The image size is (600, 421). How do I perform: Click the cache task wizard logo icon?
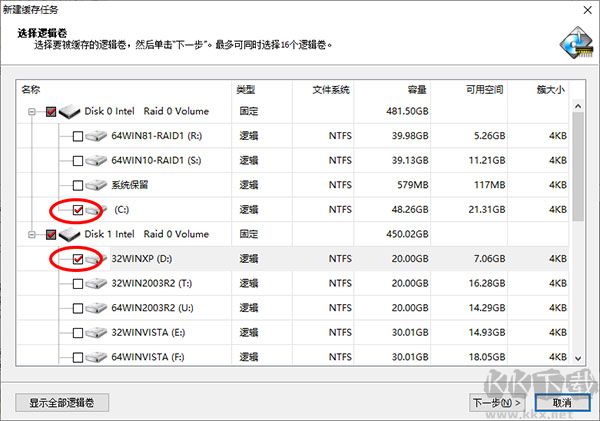(577, 42)
